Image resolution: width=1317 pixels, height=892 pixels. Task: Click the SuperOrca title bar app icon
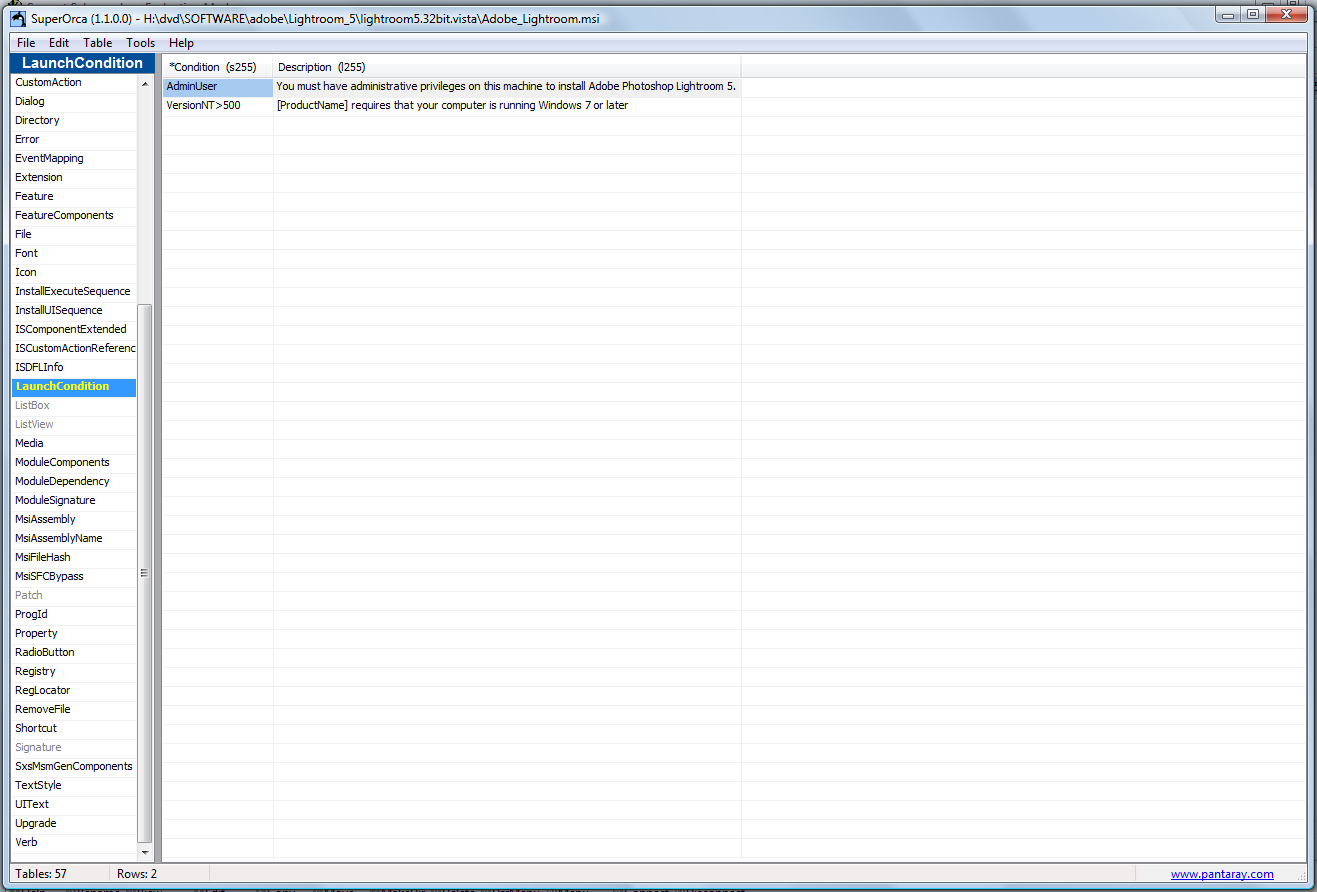[18, 19]
